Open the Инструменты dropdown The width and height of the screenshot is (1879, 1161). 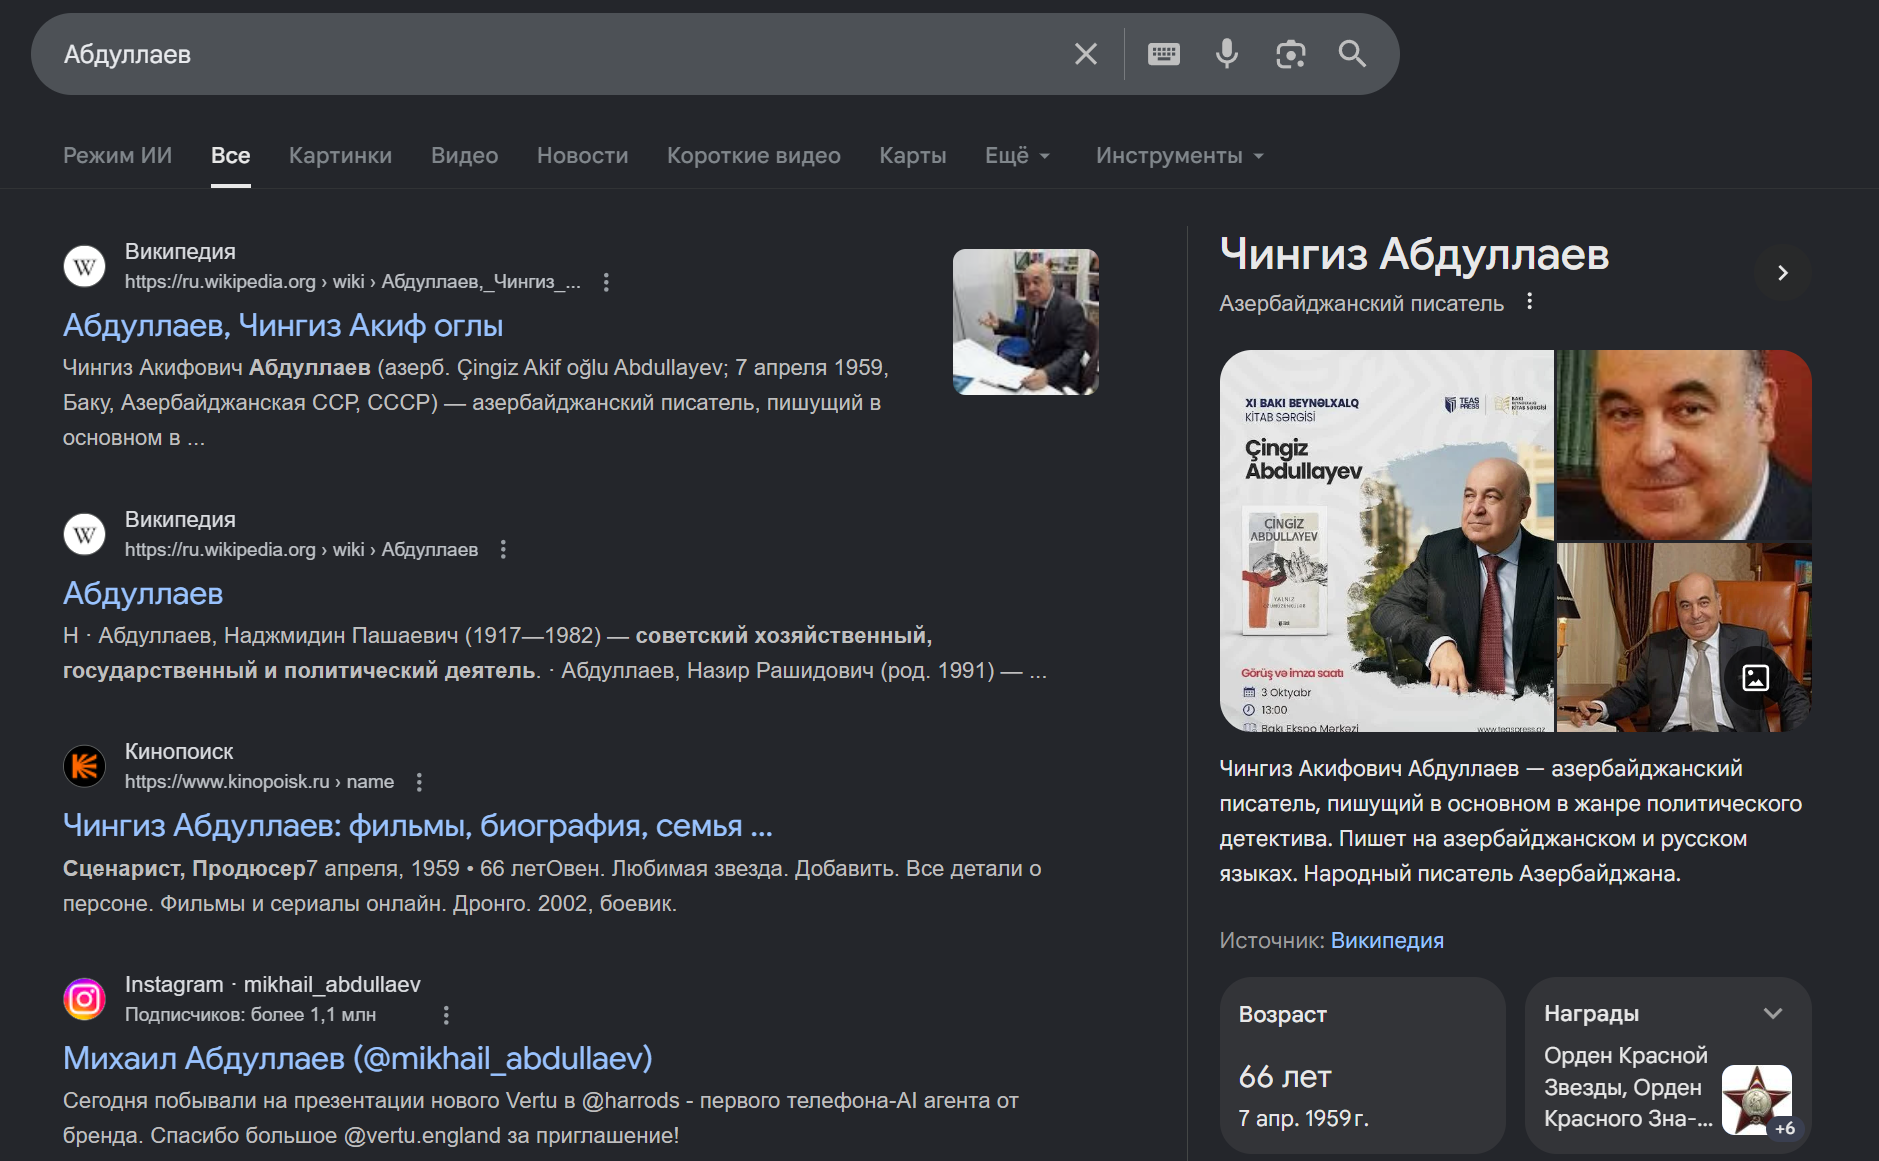pos(1179,156)
